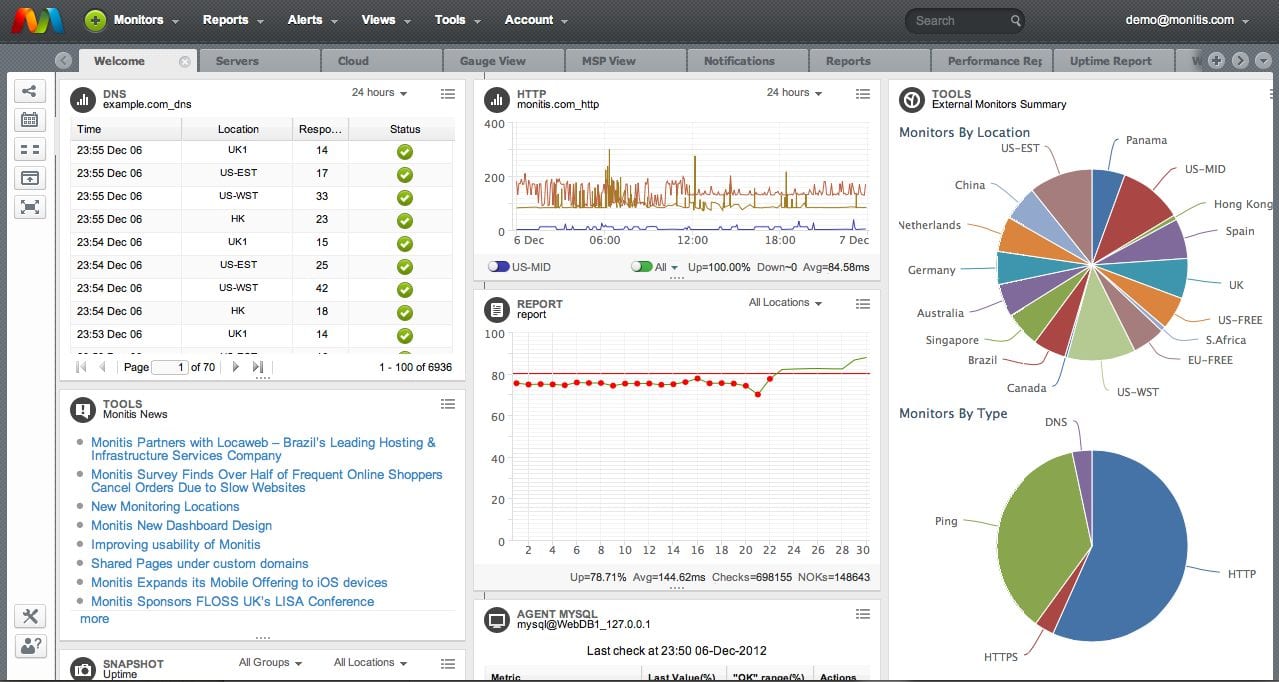Open the Tools dropdown menu
Image resolution: width=1279 pixels, height=682 pixels.
[x=457, y=20]
